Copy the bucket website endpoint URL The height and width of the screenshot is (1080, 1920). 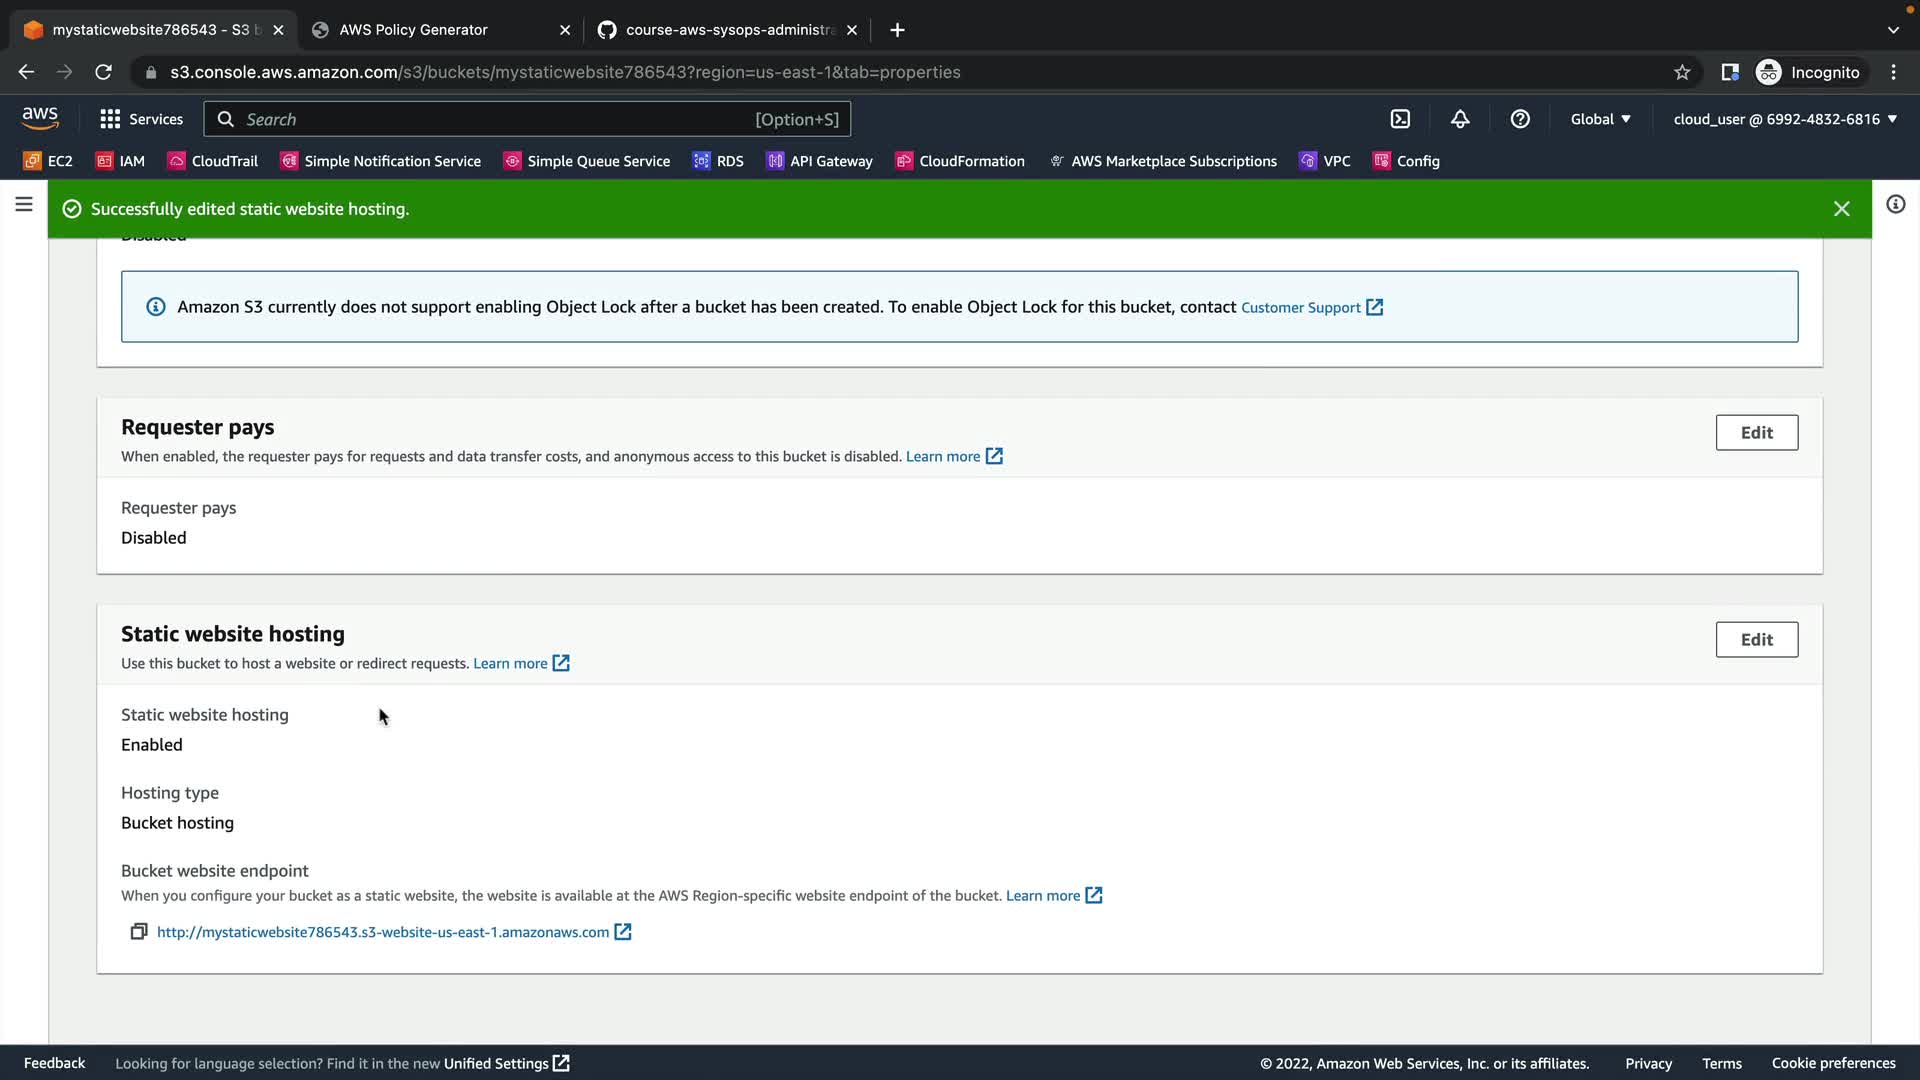[x=139, y=932]
